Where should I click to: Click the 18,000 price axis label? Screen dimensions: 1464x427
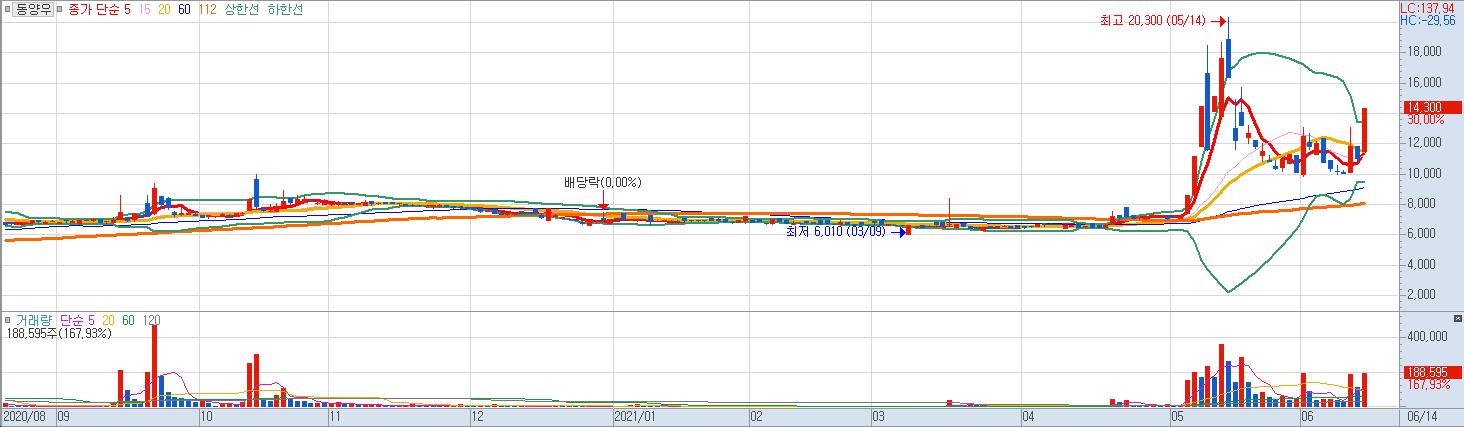tap(1424, 52)
